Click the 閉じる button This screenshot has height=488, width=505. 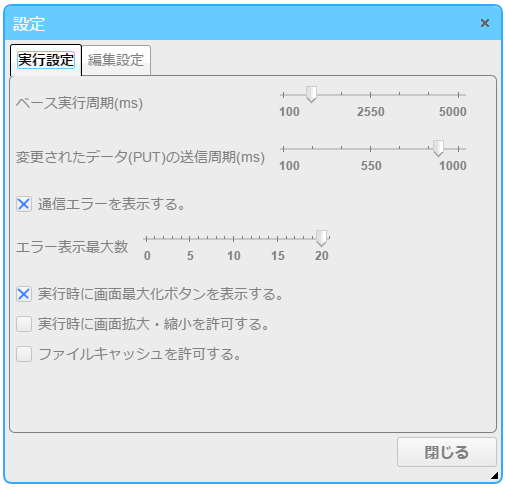[446, 452]
